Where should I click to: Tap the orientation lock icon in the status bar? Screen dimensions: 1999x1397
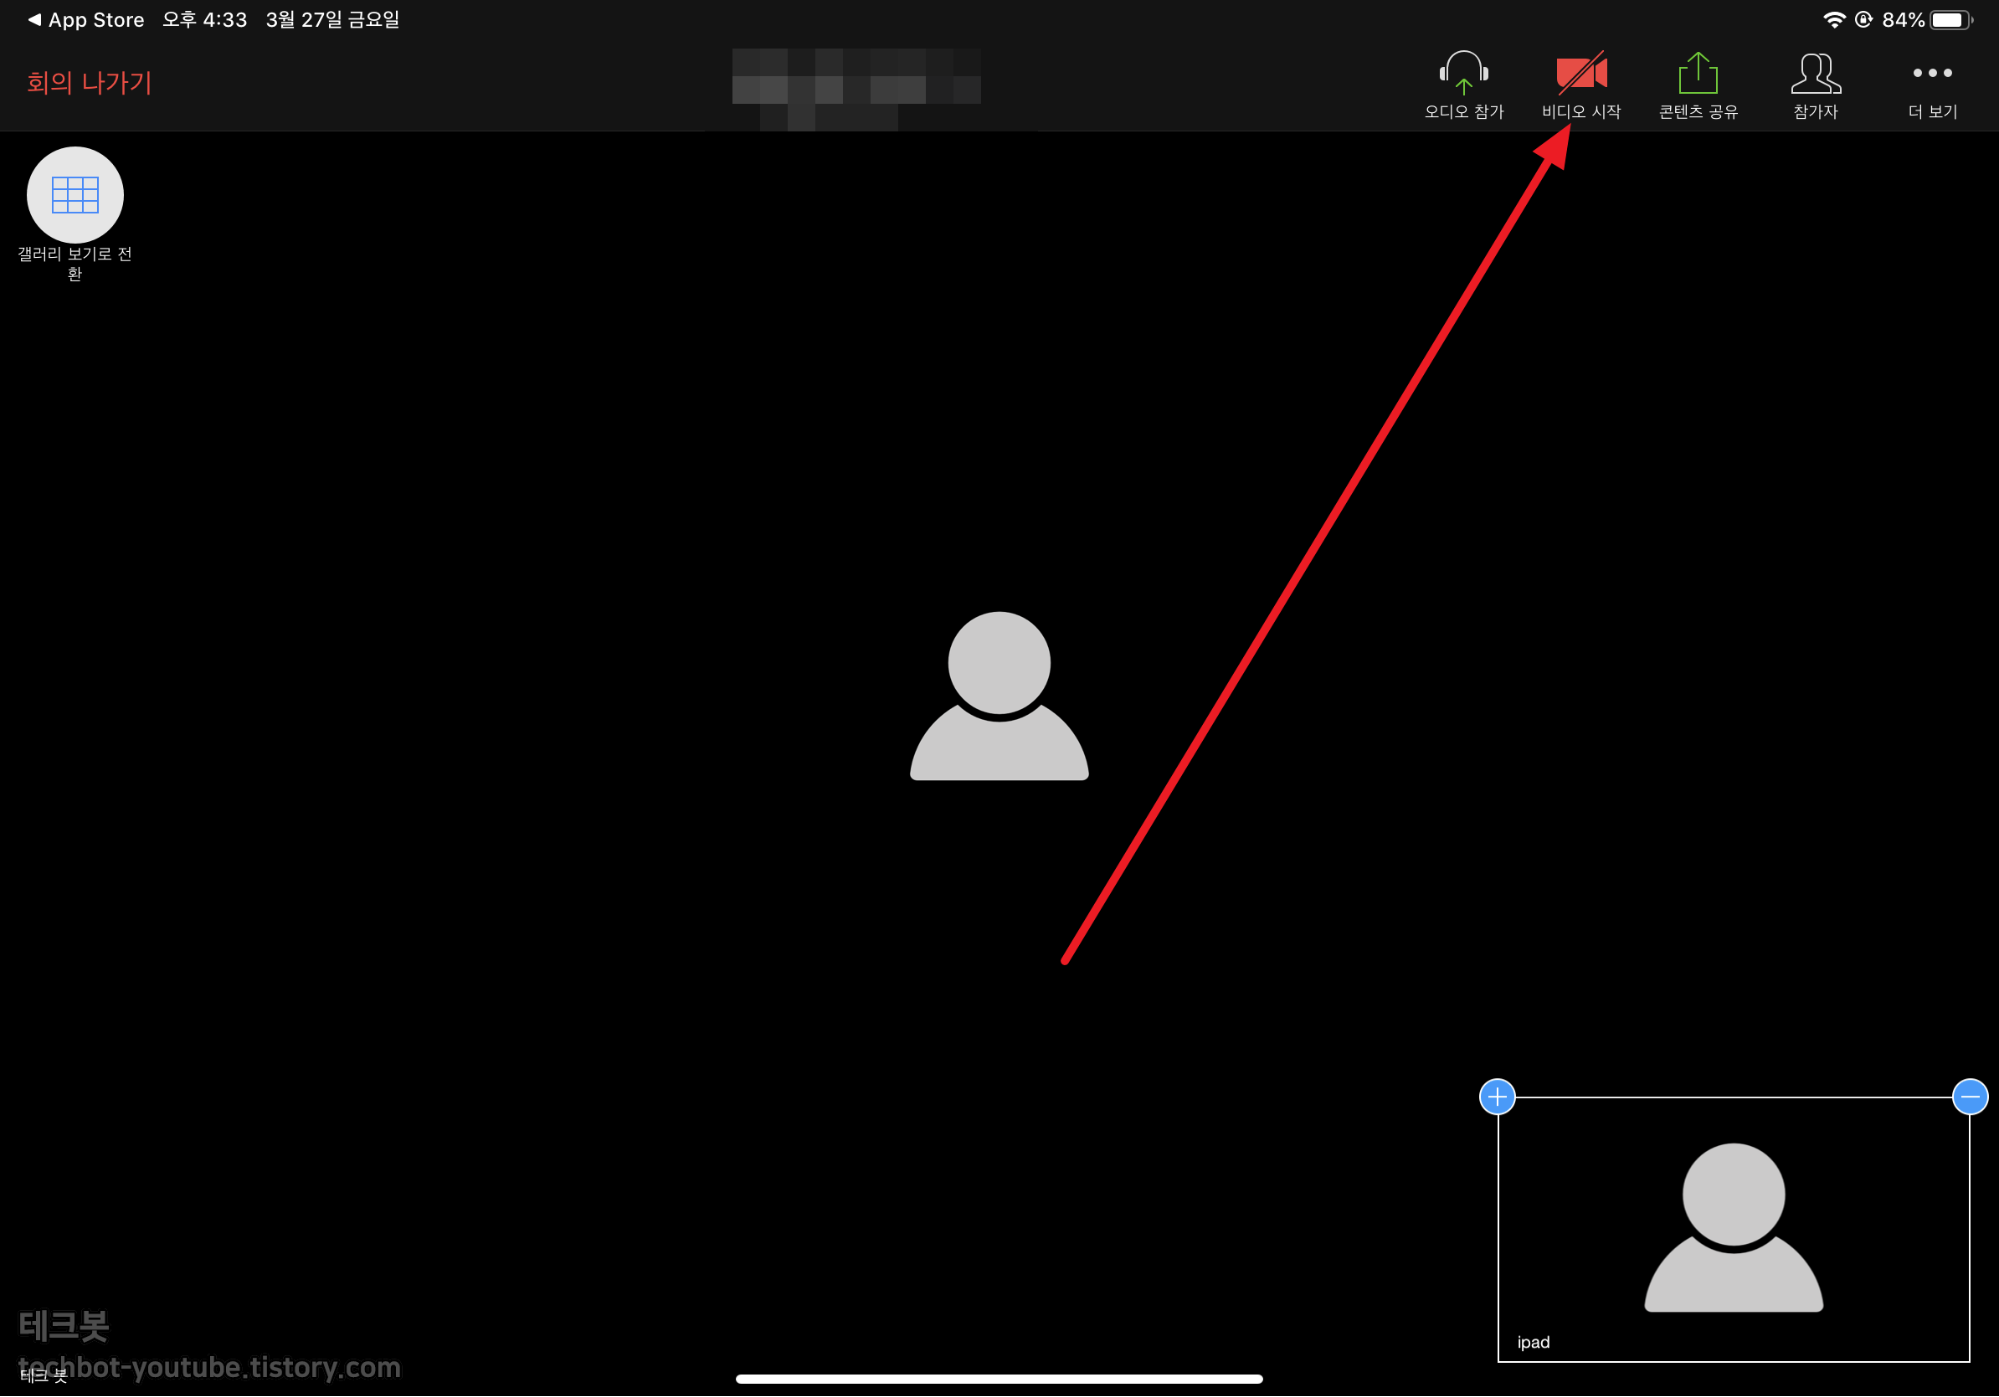(x=1863, y=20)
